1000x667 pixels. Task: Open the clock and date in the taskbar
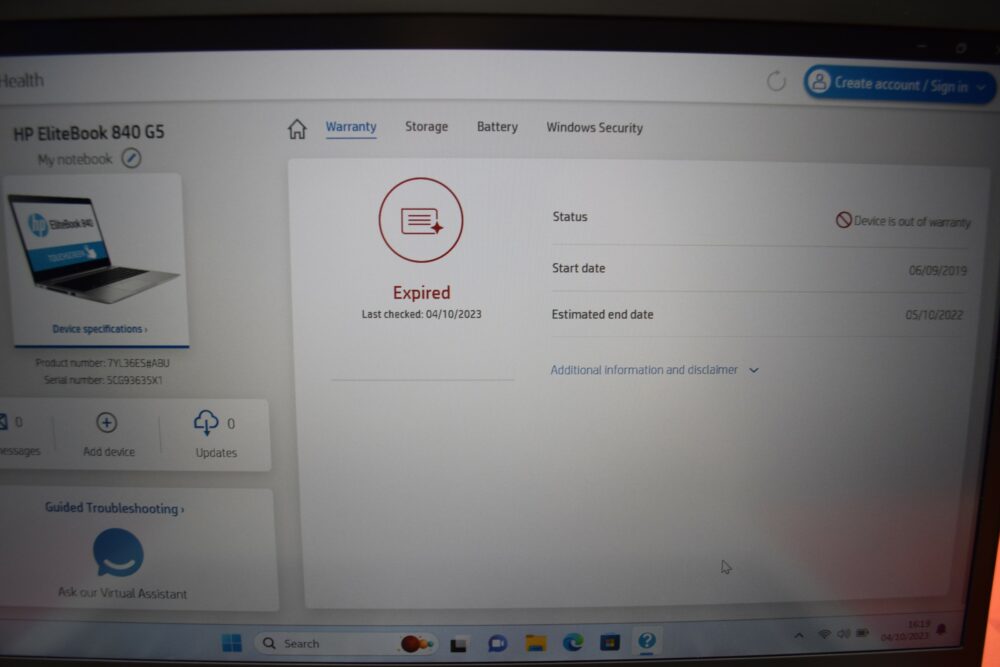[x=906, y=631]
